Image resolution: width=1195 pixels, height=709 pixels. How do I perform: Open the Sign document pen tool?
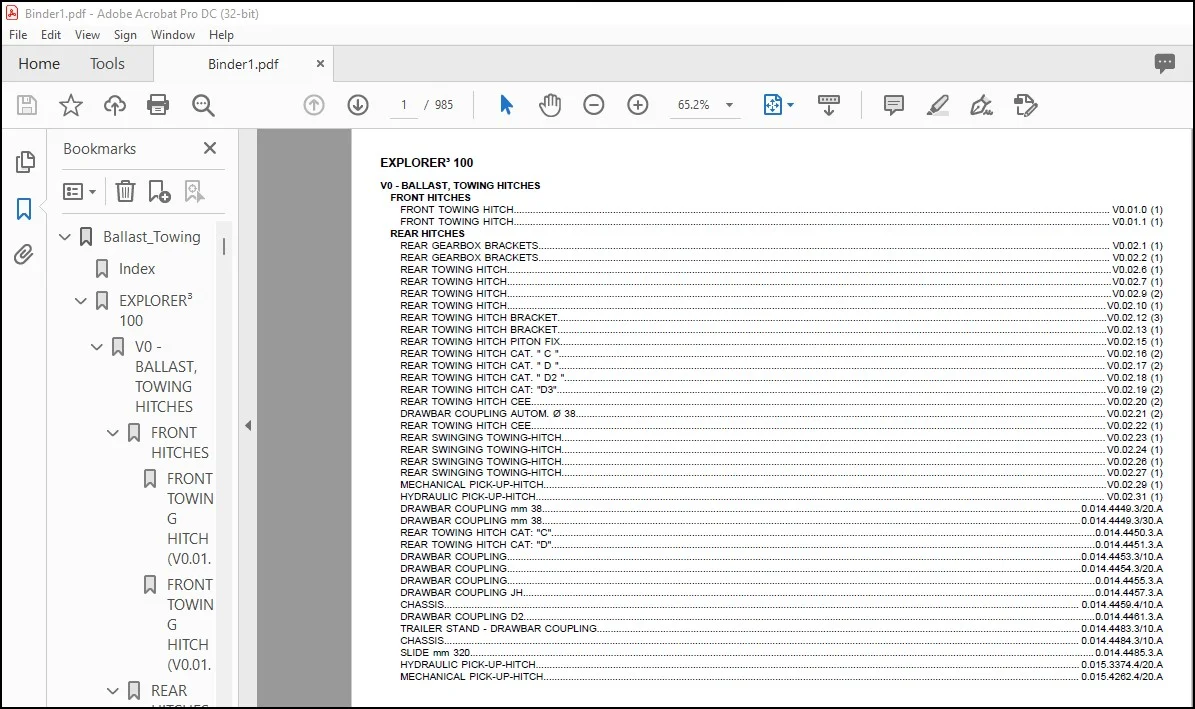(982, 105)
